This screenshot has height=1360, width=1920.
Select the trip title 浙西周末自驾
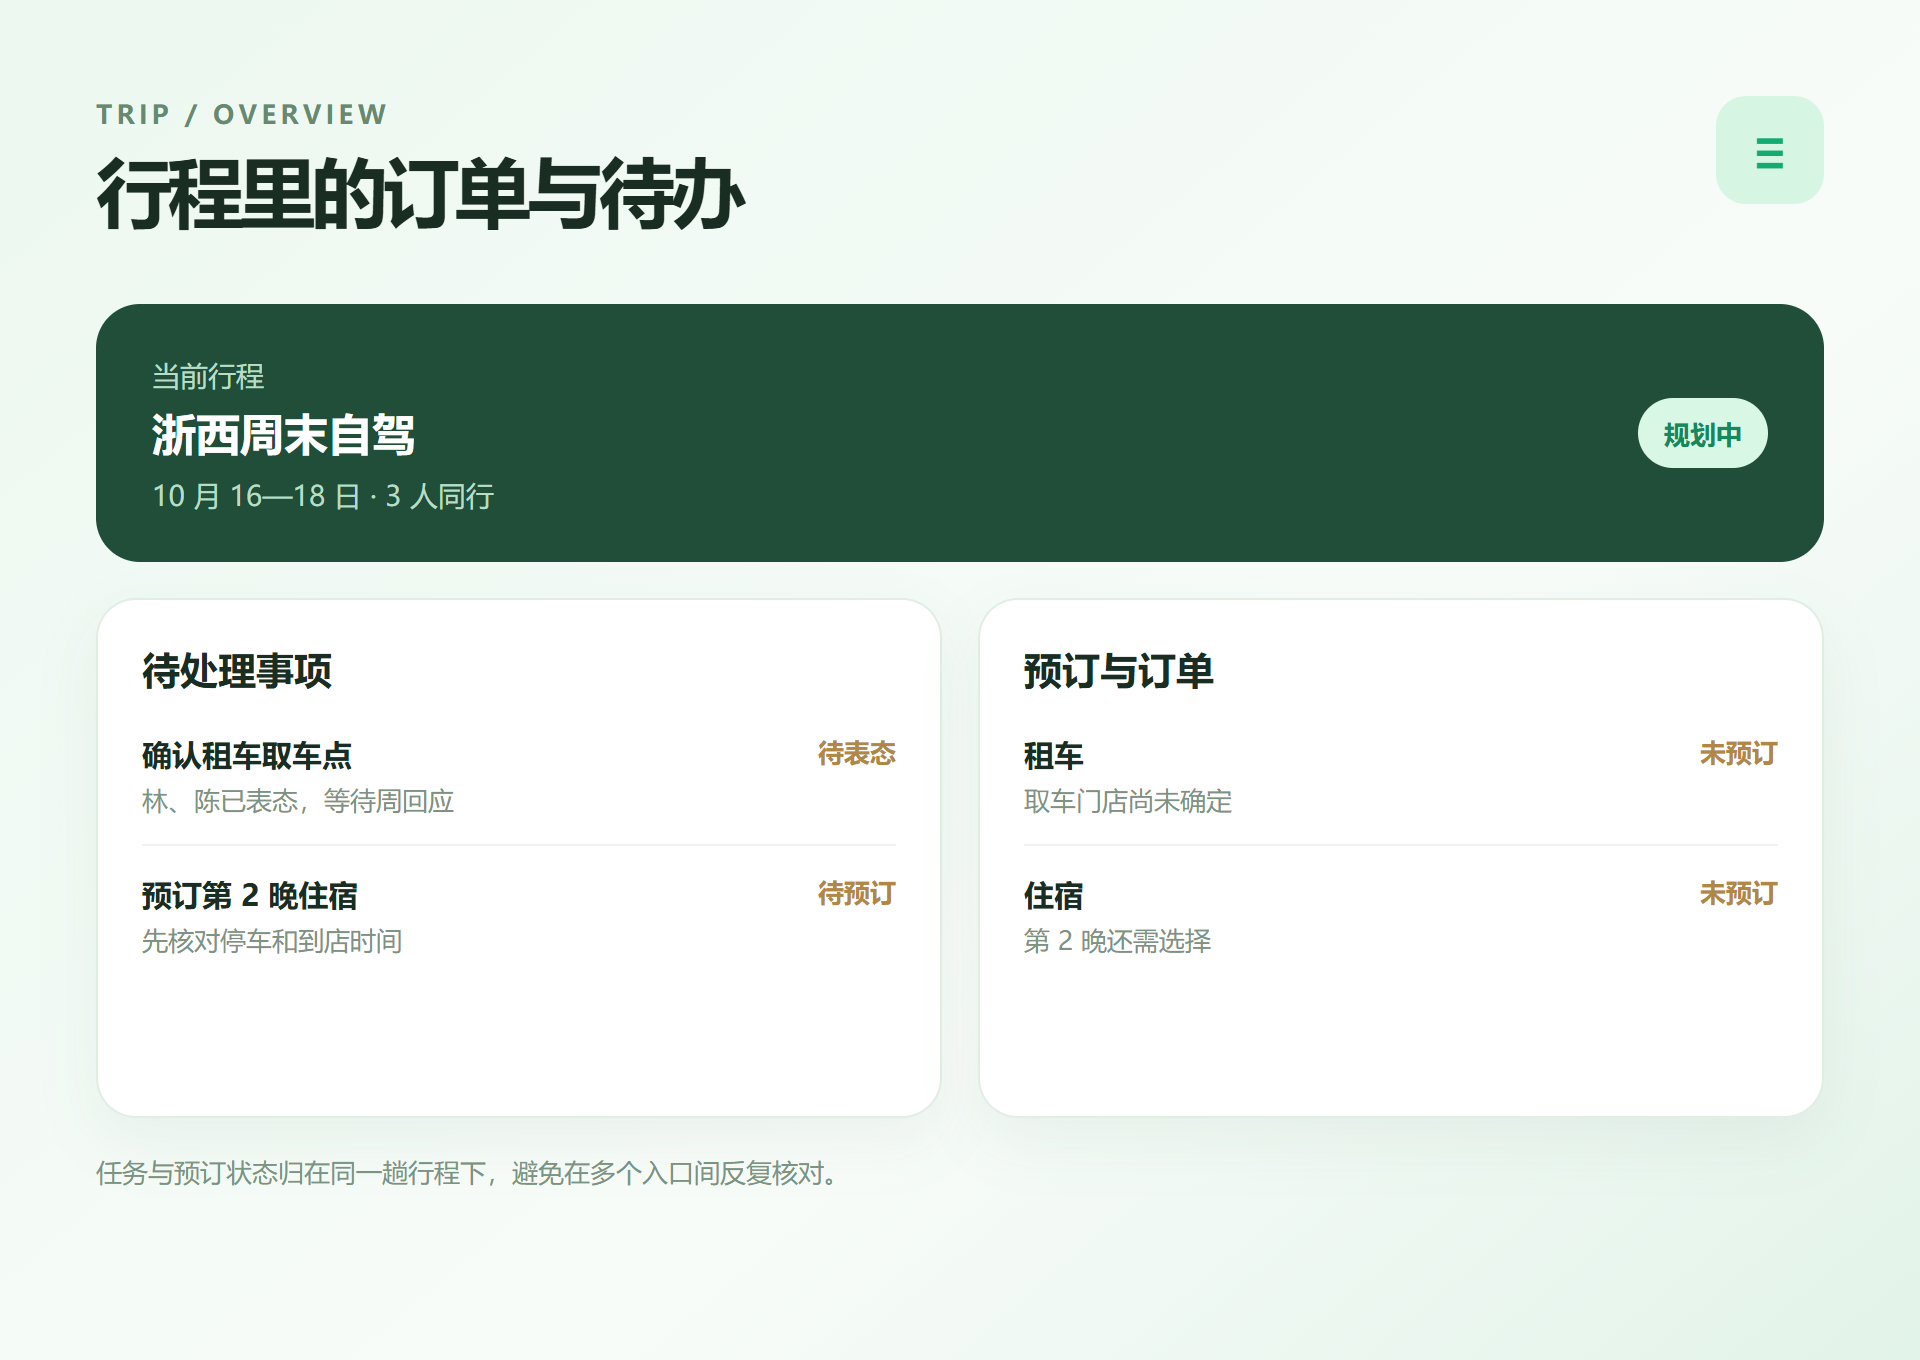[283, 436]
